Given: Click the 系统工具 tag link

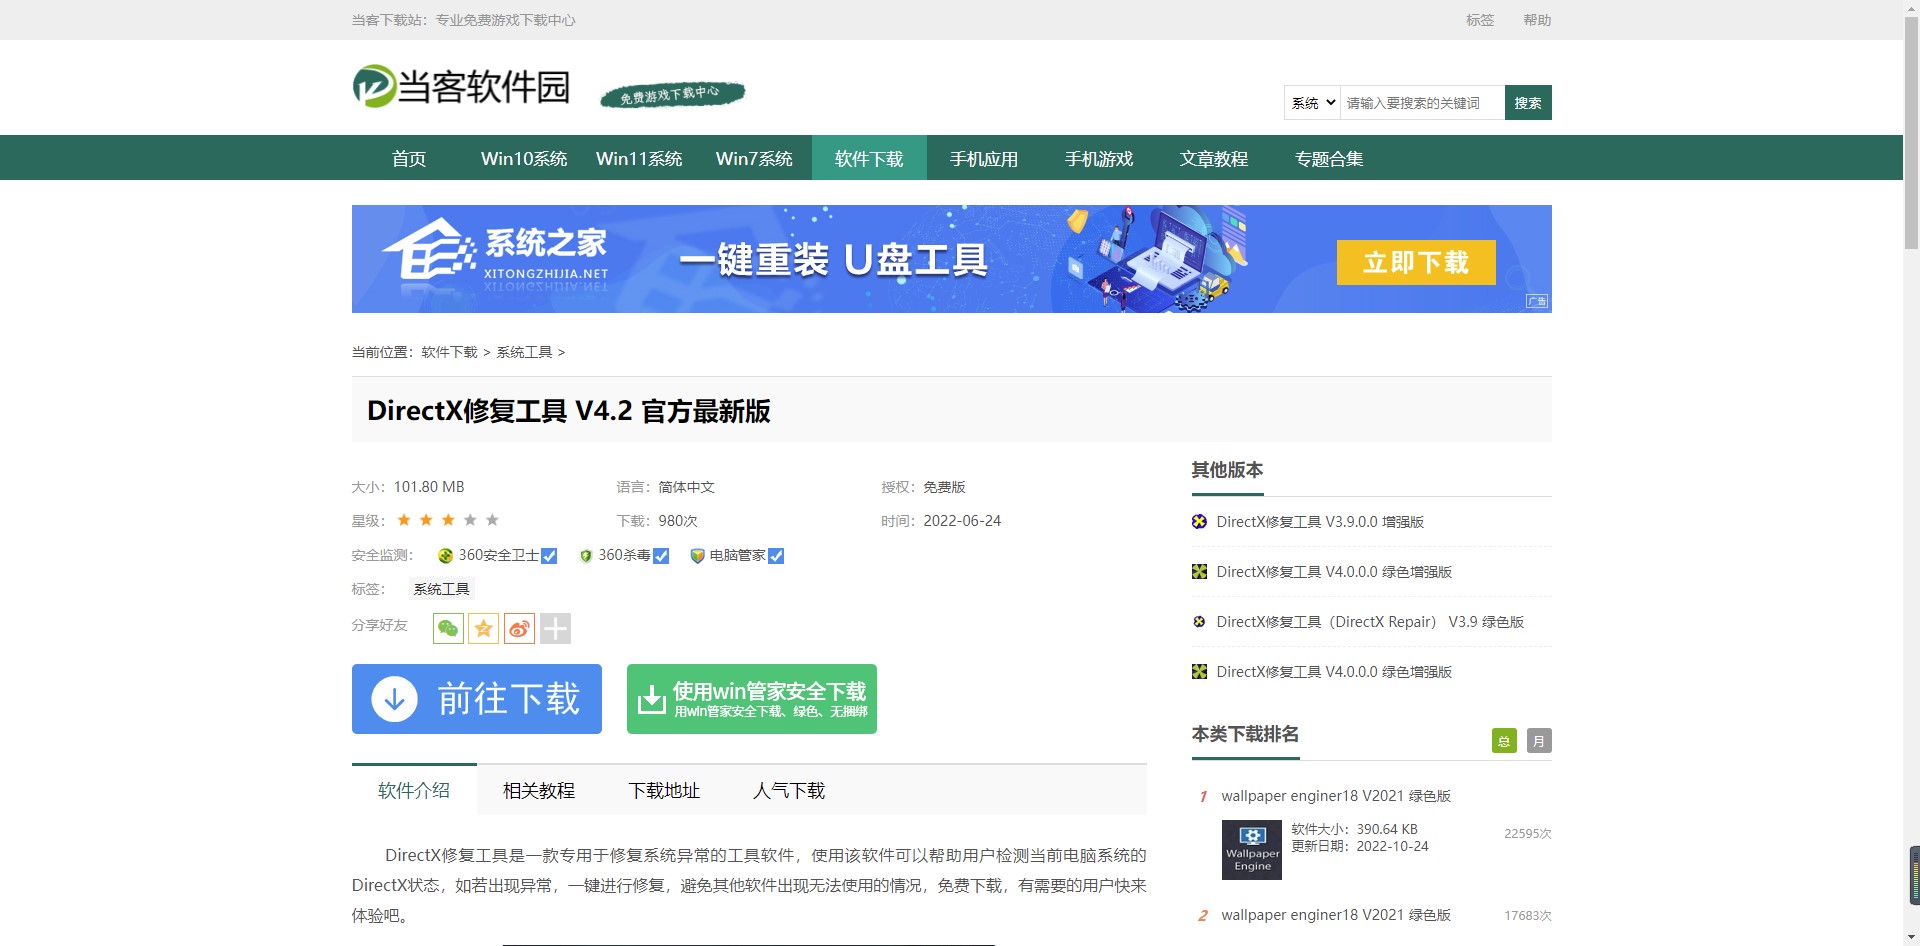Looking at the screenshot, I should [x=441, y=589].
